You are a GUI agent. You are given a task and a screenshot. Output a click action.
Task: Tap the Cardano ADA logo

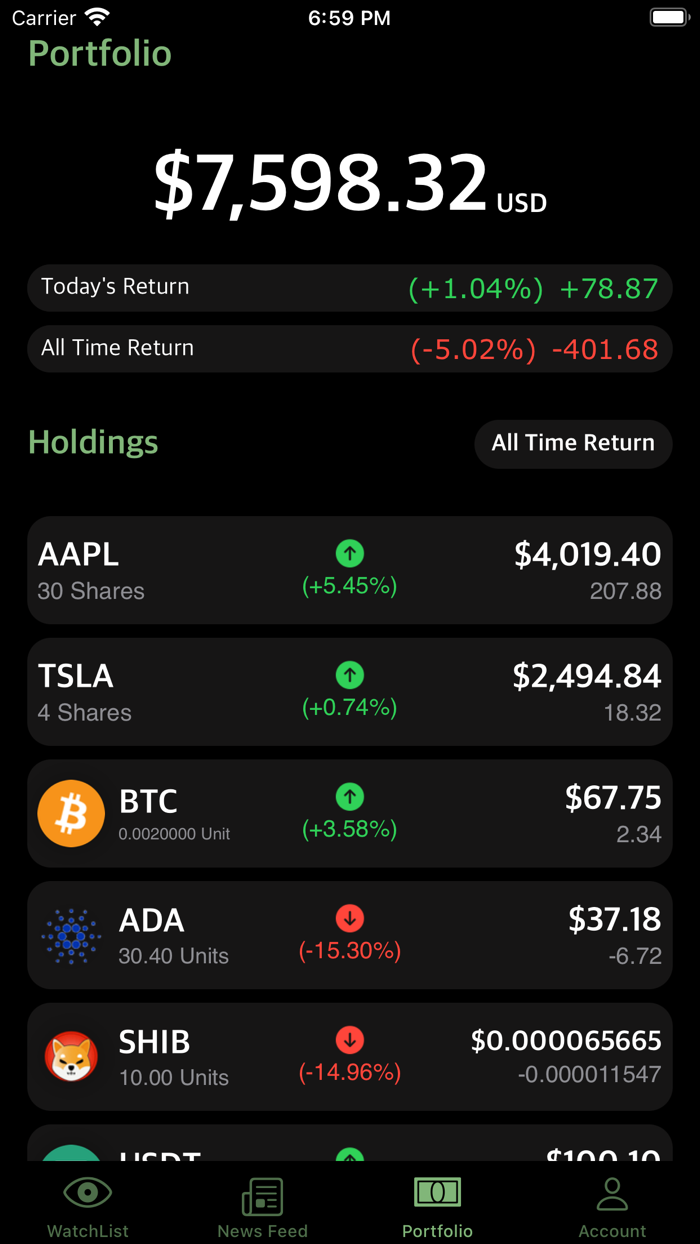point(71,936)
